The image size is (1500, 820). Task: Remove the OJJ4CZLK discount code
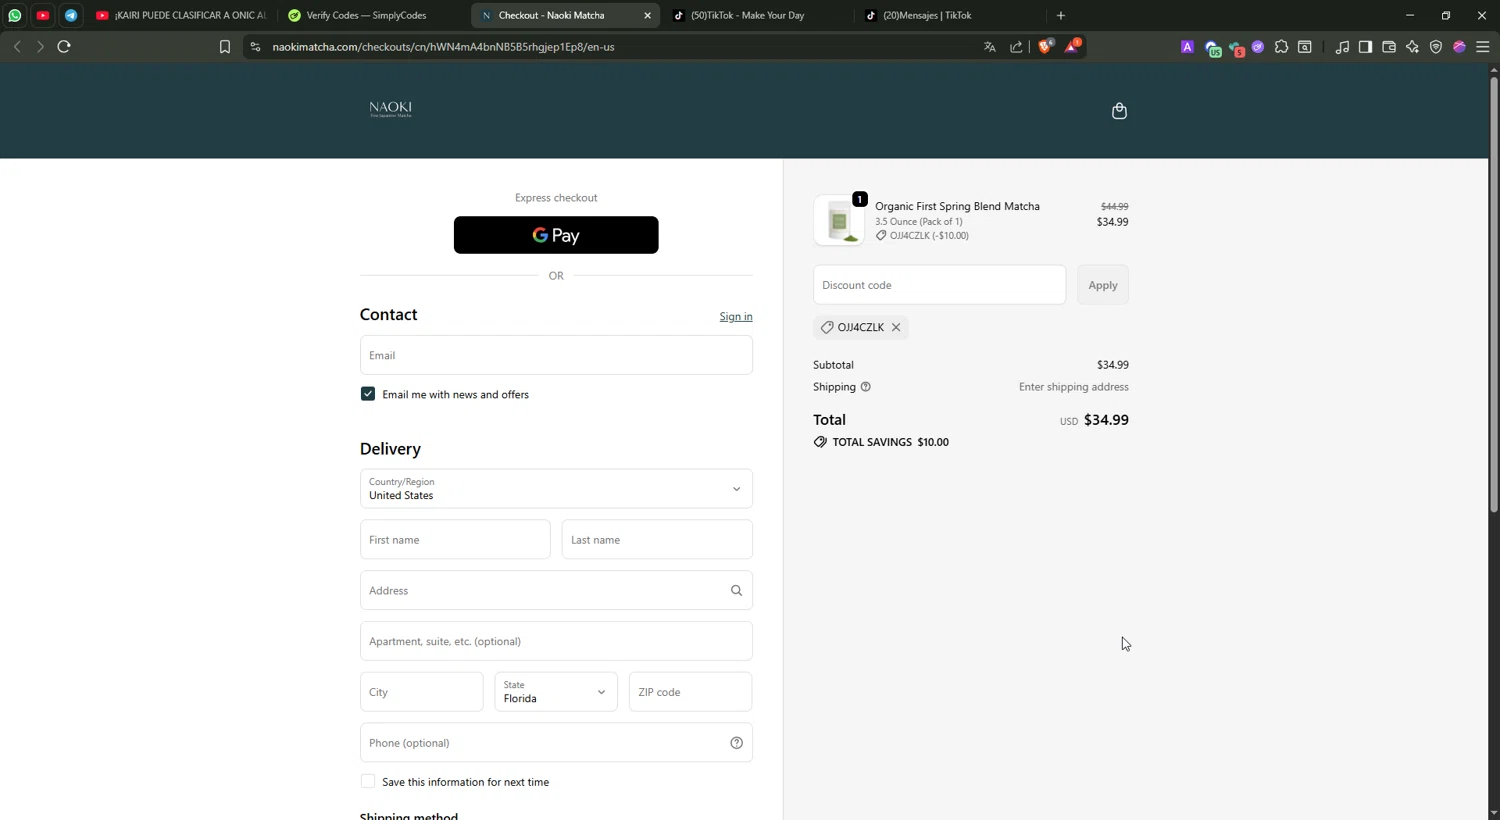point(896,327)
